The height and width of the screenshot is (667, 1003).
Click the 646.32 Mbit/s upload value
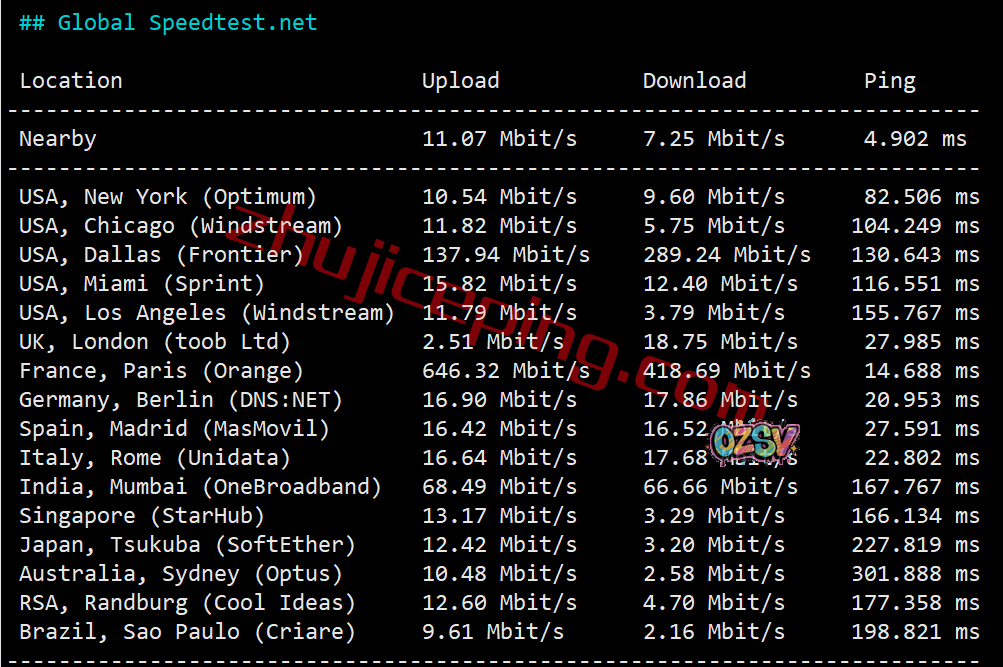pyautogui.click(x=506, y=371)
